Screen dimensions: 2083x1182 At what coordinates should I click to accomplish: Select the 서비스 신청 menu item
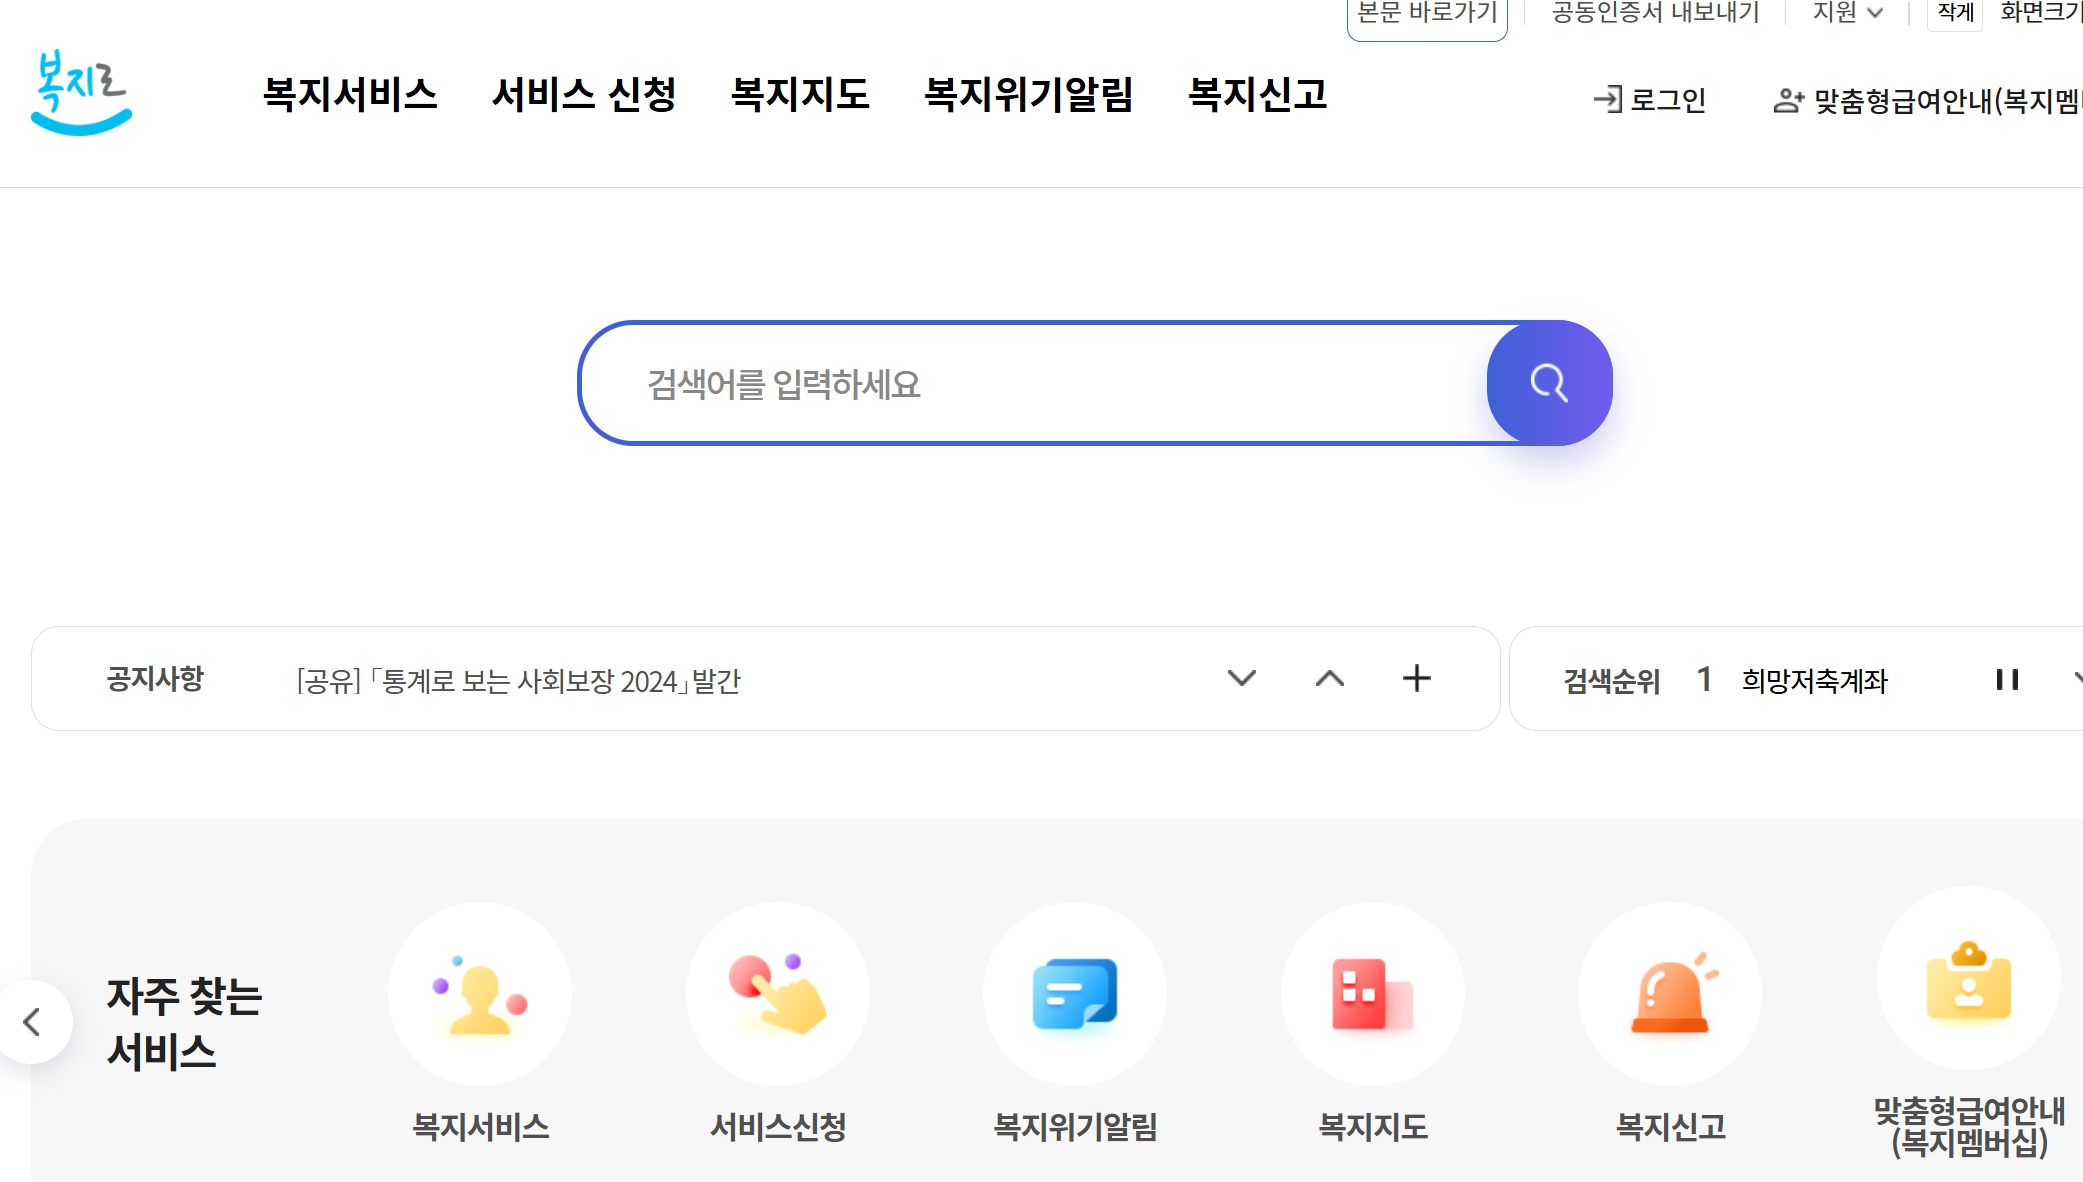(586, 97)
